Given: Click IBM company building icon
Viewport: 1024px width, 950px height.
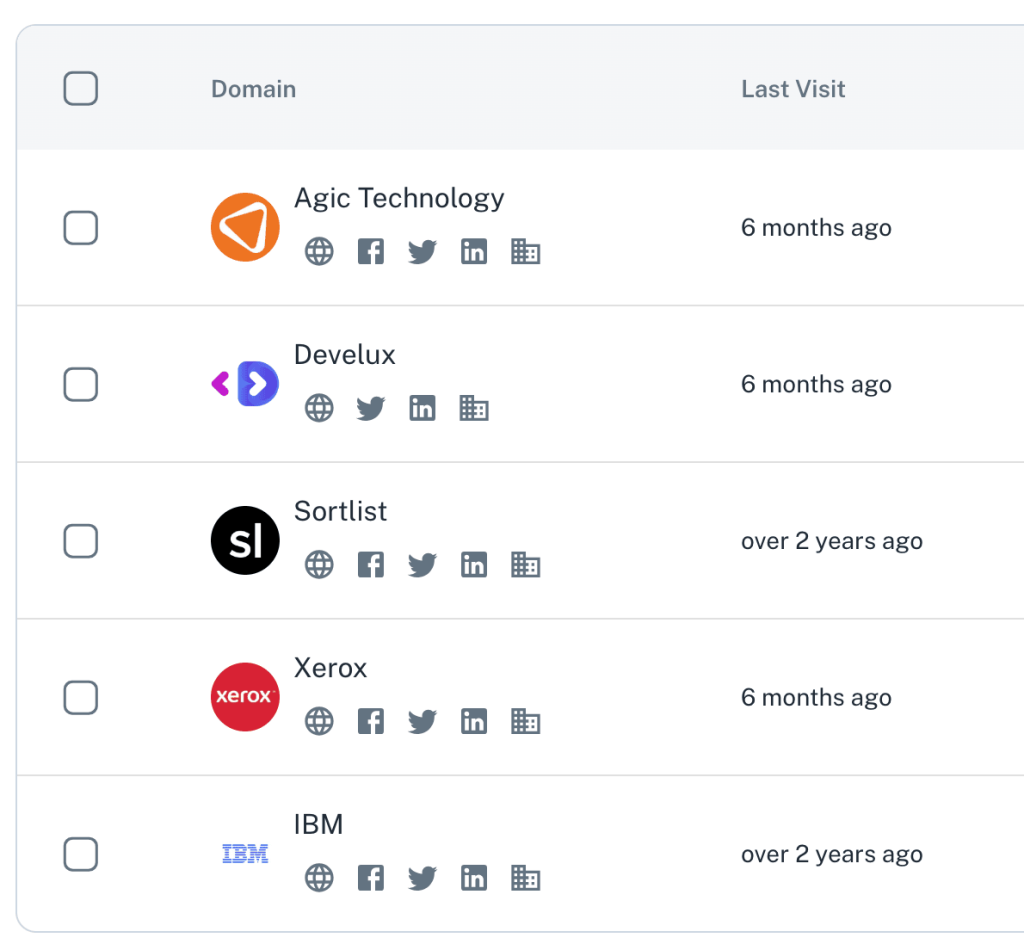Looking at the screenshot, I should click(x=526, y=878).
